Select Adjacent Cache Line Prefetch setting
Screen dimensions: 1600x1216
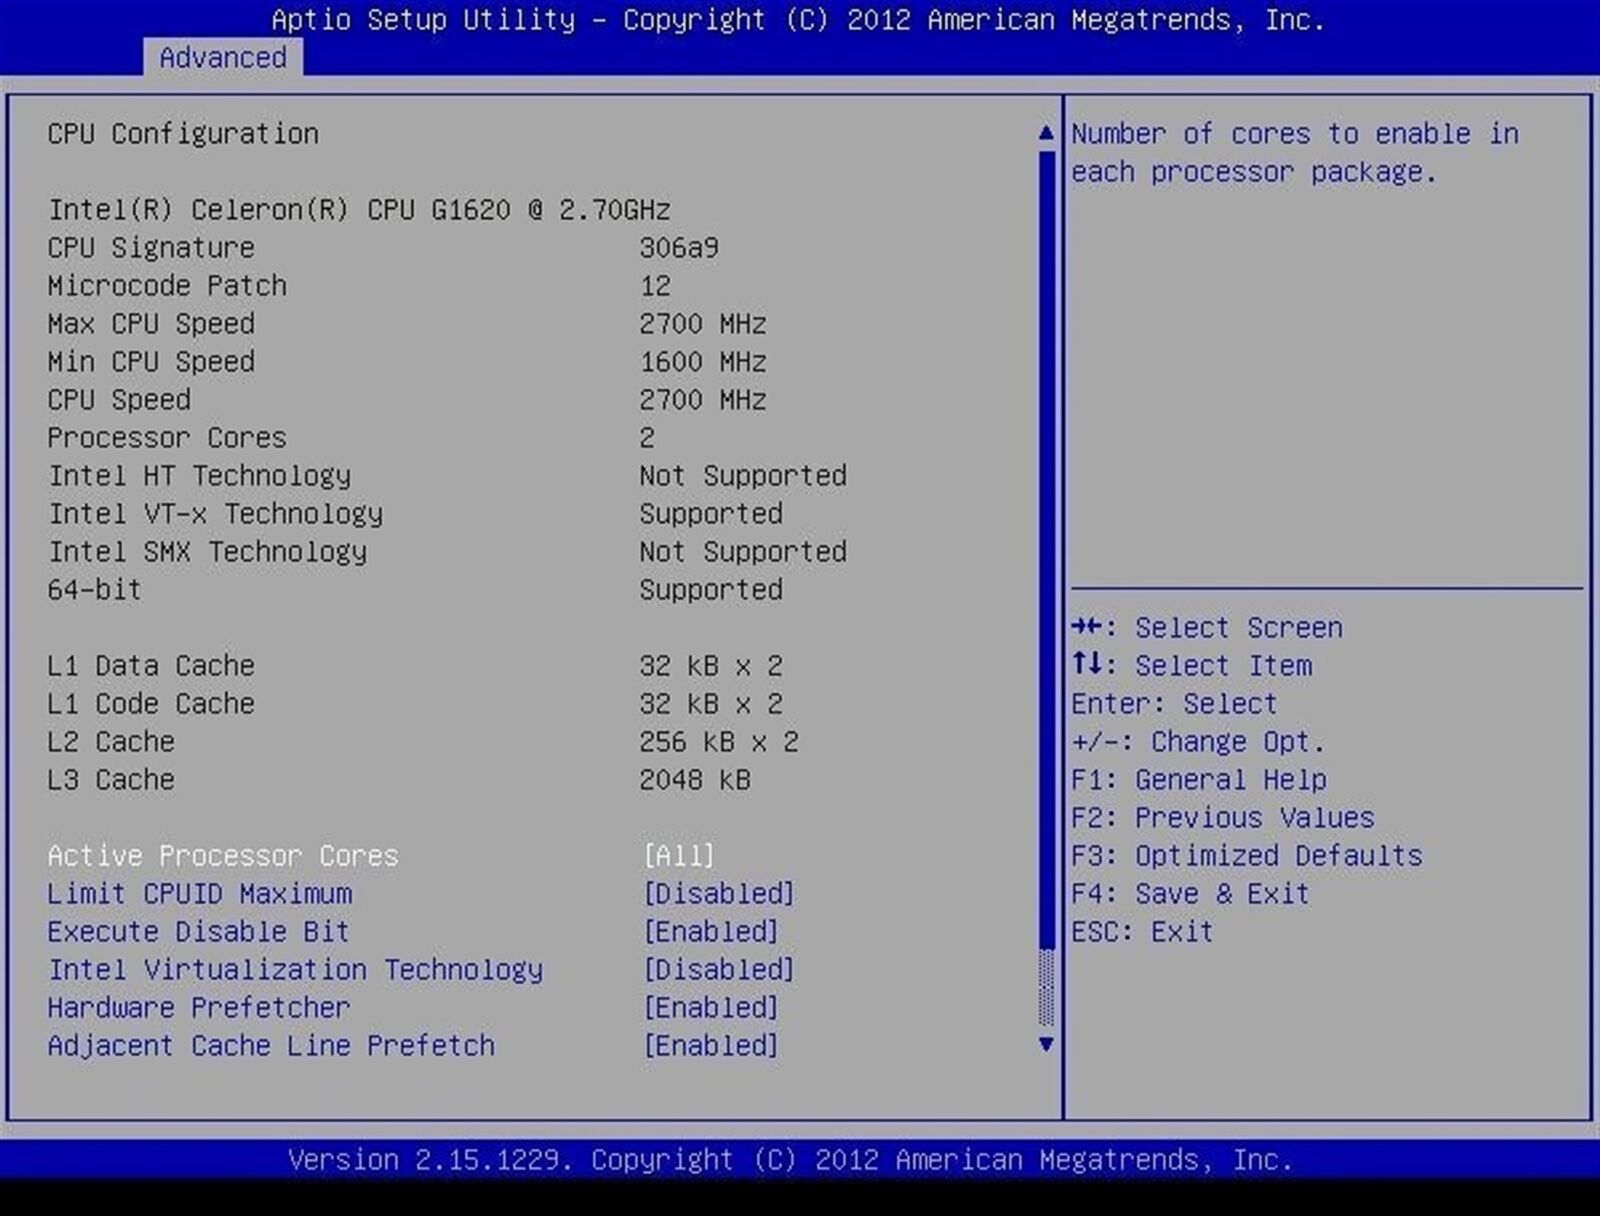pos(271,1046)
